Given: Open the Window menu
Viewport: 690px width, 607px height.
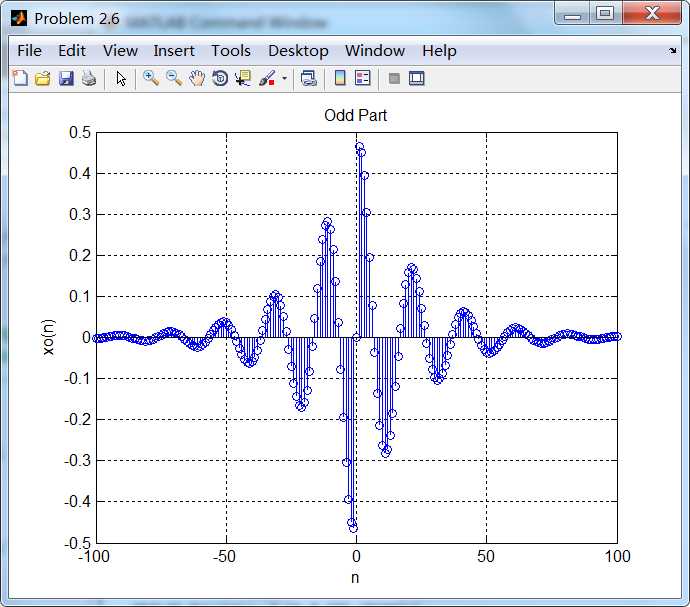Looking at the screenshot, I should point(375,51).
